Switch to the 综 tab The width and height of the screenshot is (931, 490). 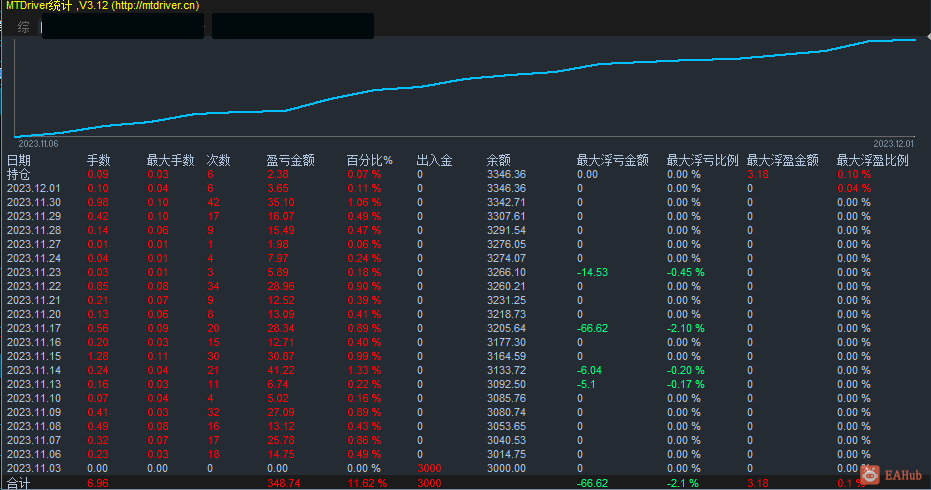point(23,27)
